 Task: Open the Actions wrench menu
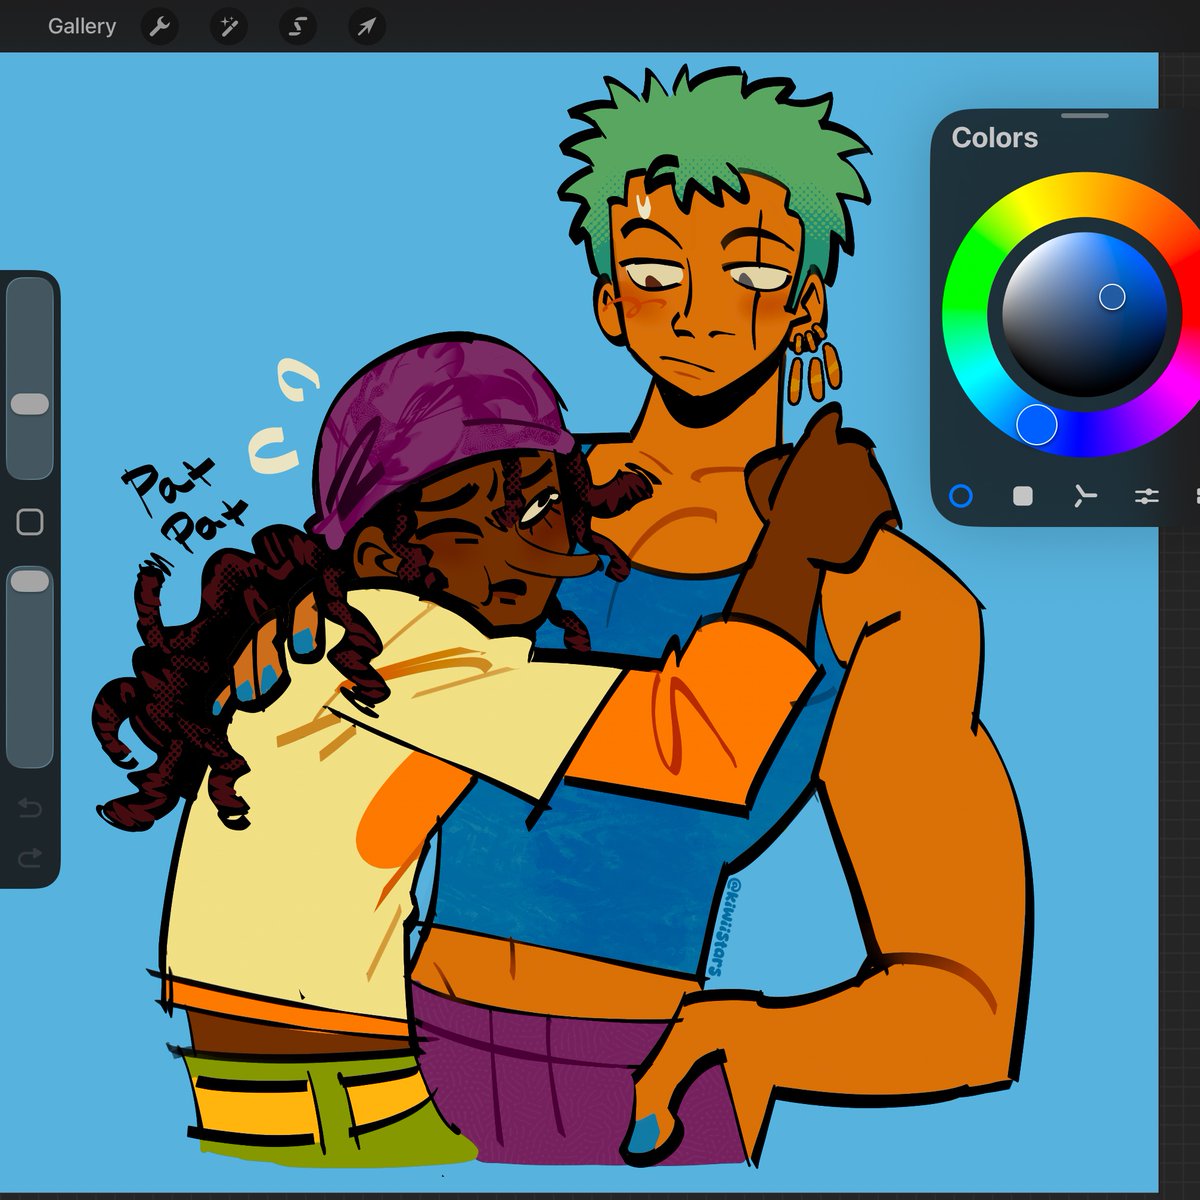click(159, 27)
